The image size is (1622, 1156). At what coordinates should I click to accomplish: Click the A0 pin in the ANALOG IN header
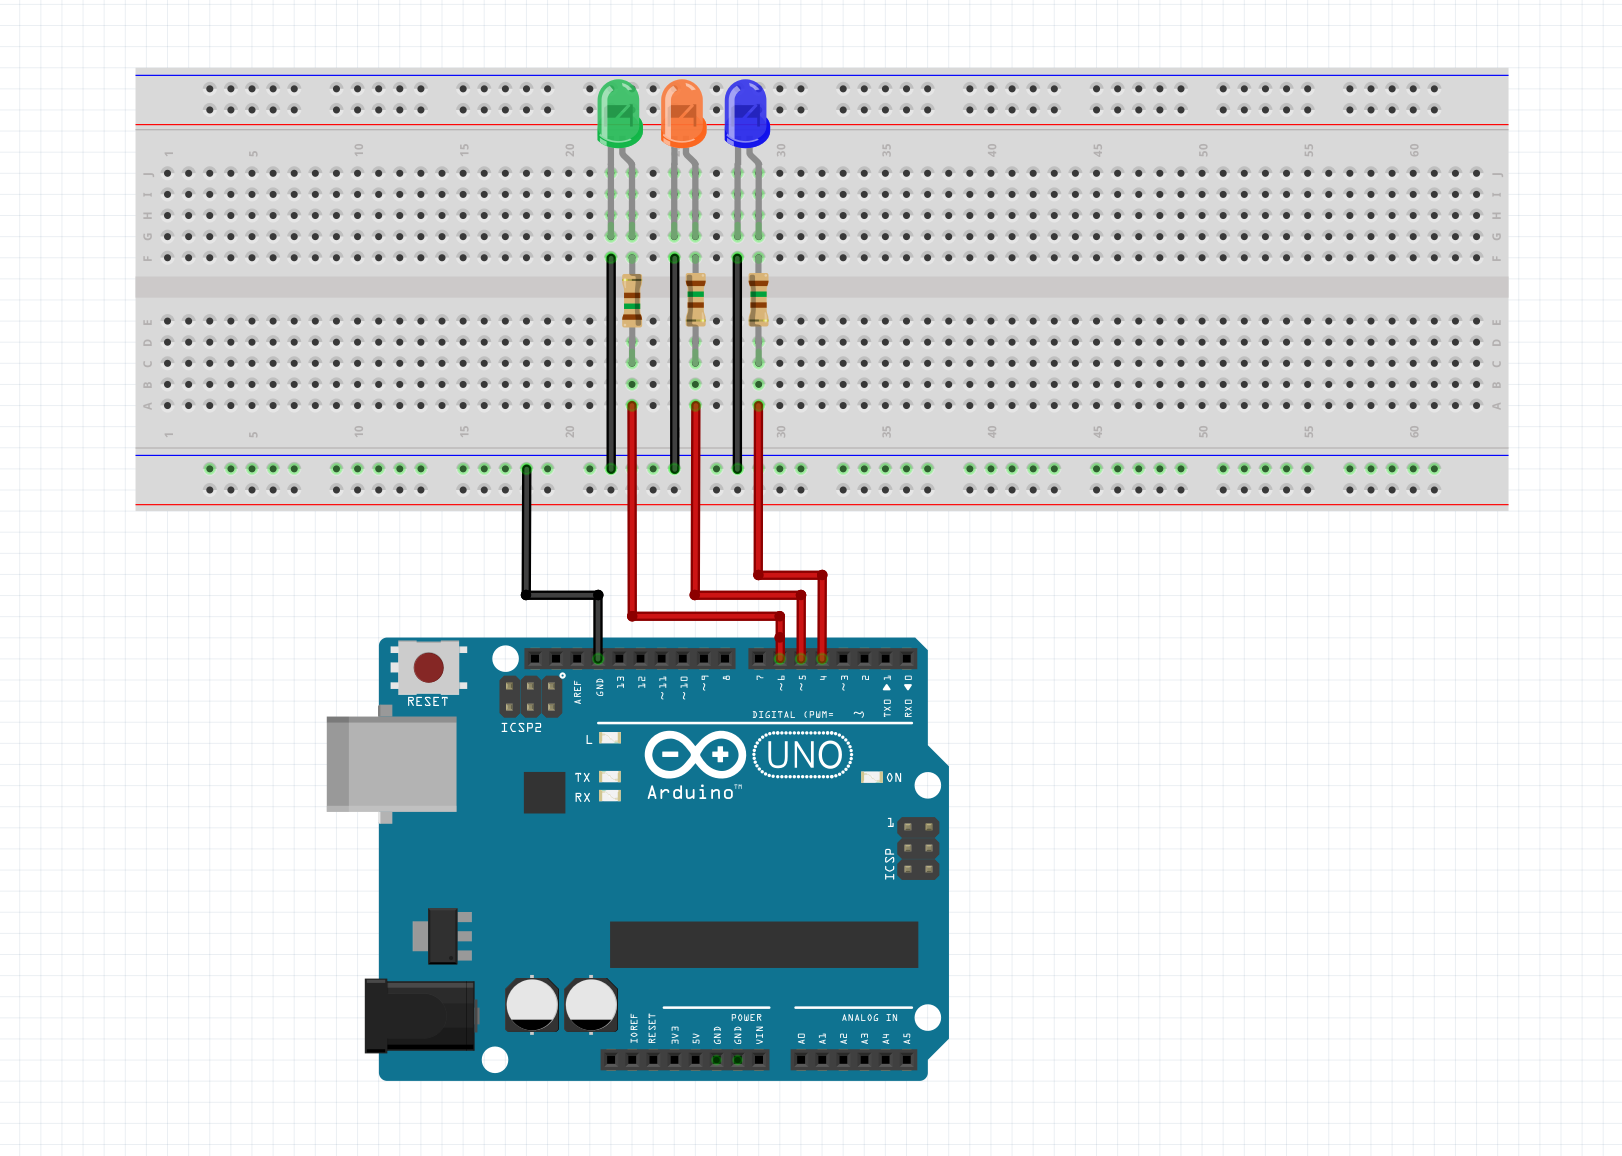click(x=801, y=1060)
